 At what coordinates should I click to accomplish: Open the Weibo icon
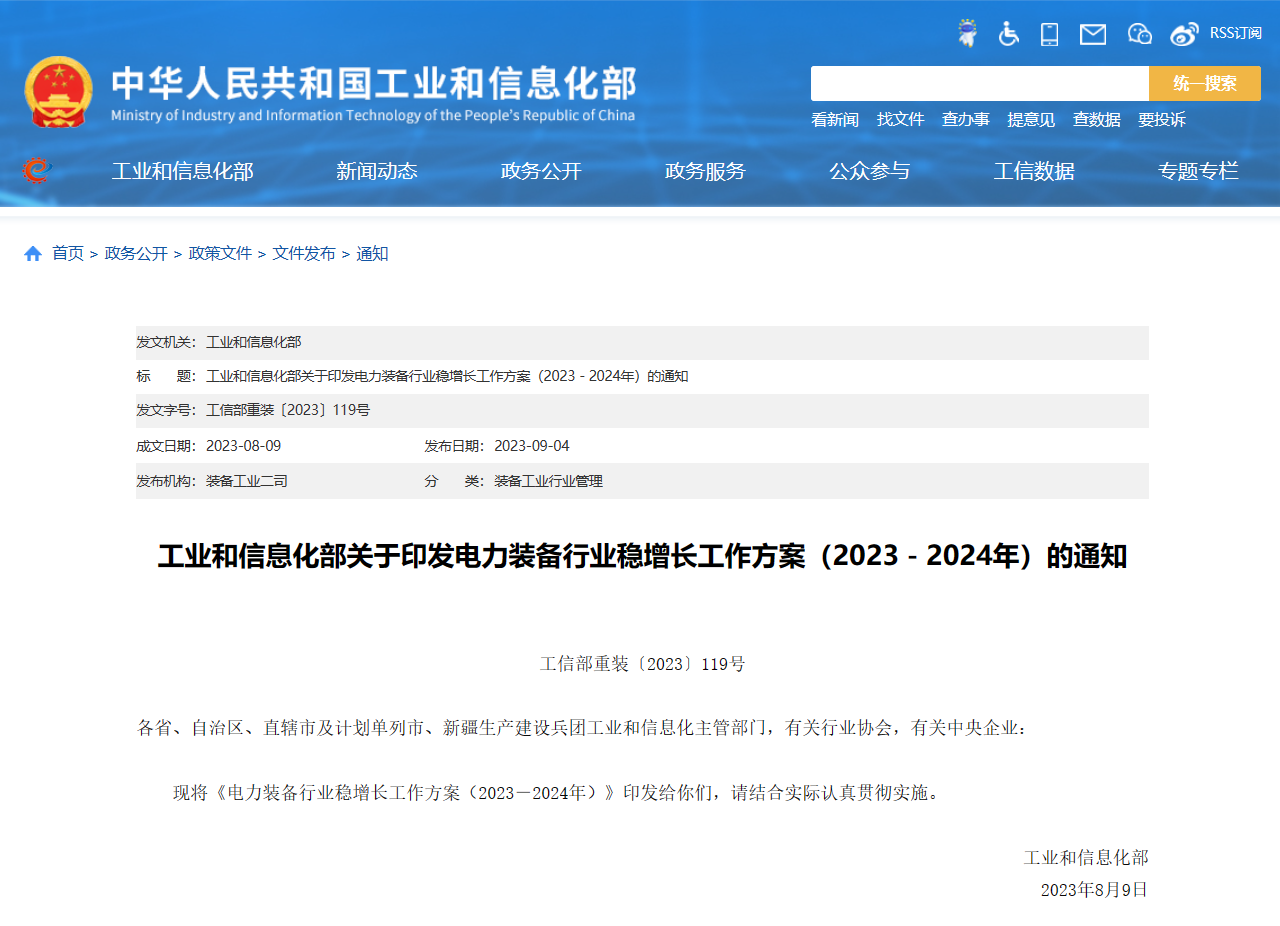pos(1184,34)
